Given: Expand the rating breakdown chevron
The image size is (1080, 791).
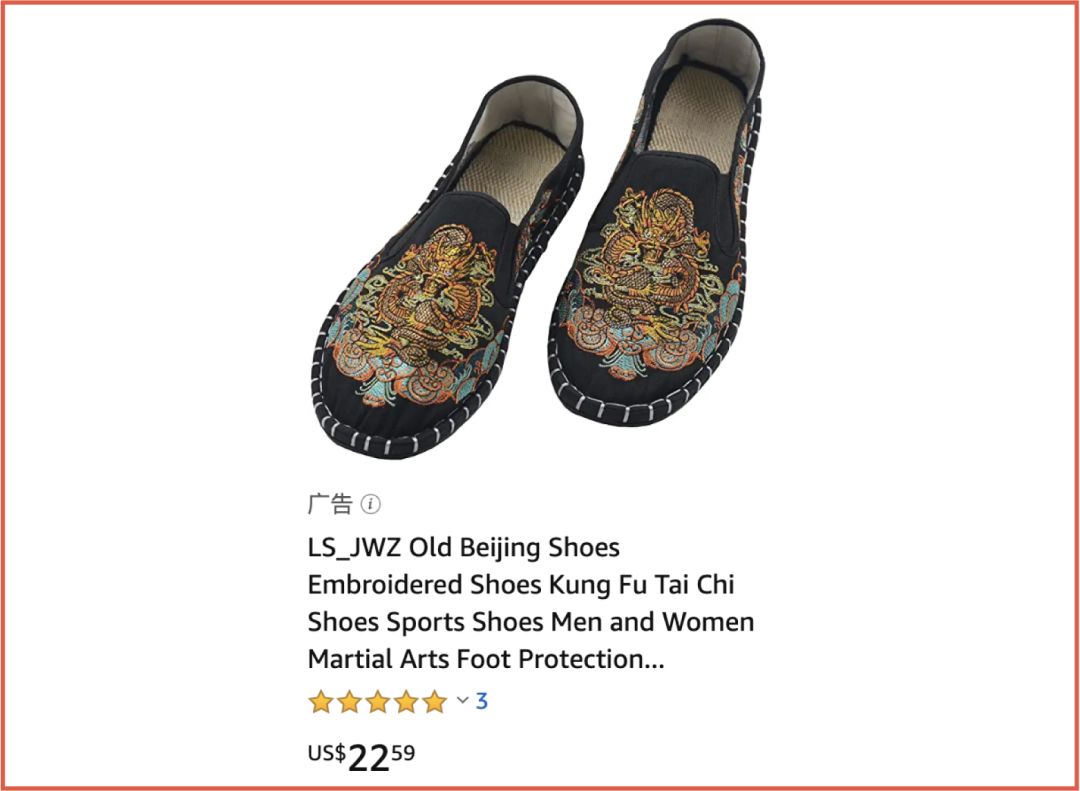Looking at the screenshot, I should tap(463, 701).
